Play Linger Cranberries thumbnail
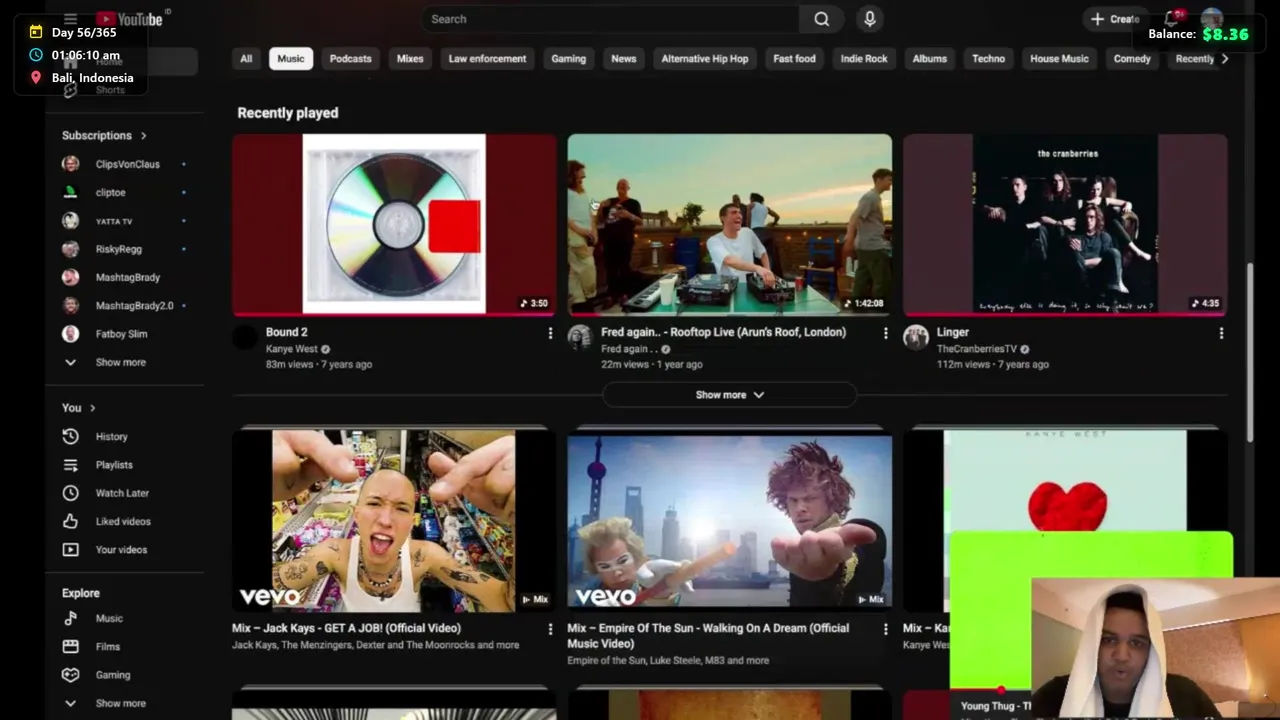The image size is (1280, 720). [1065, 224]
